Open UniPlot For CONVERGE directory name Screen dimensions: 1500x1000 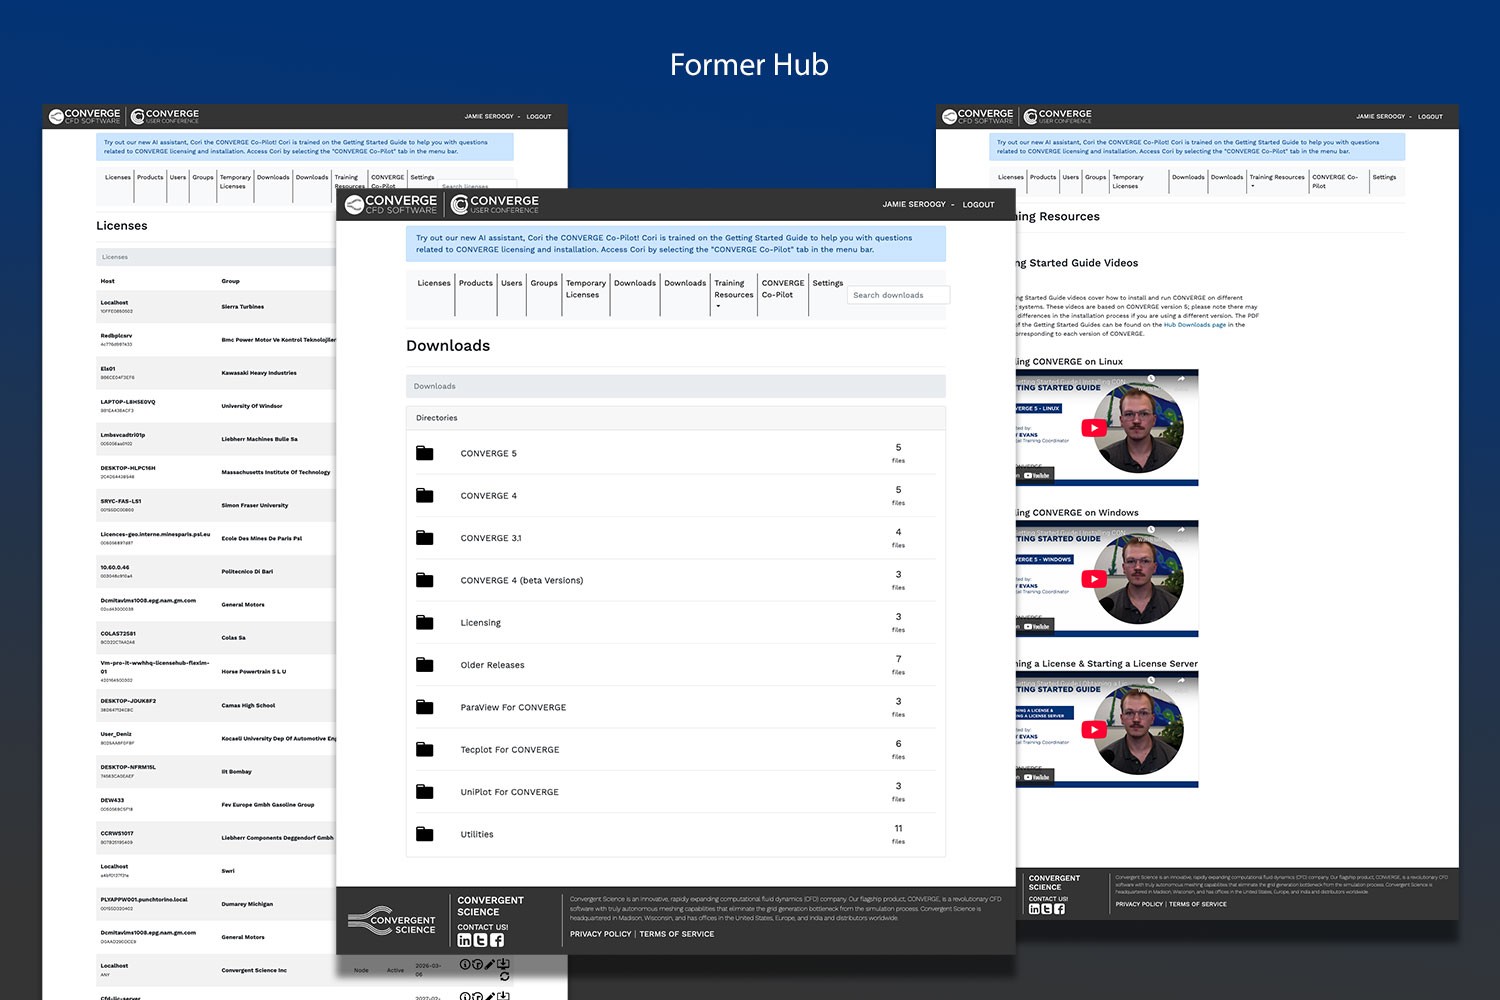pos(510,792)
